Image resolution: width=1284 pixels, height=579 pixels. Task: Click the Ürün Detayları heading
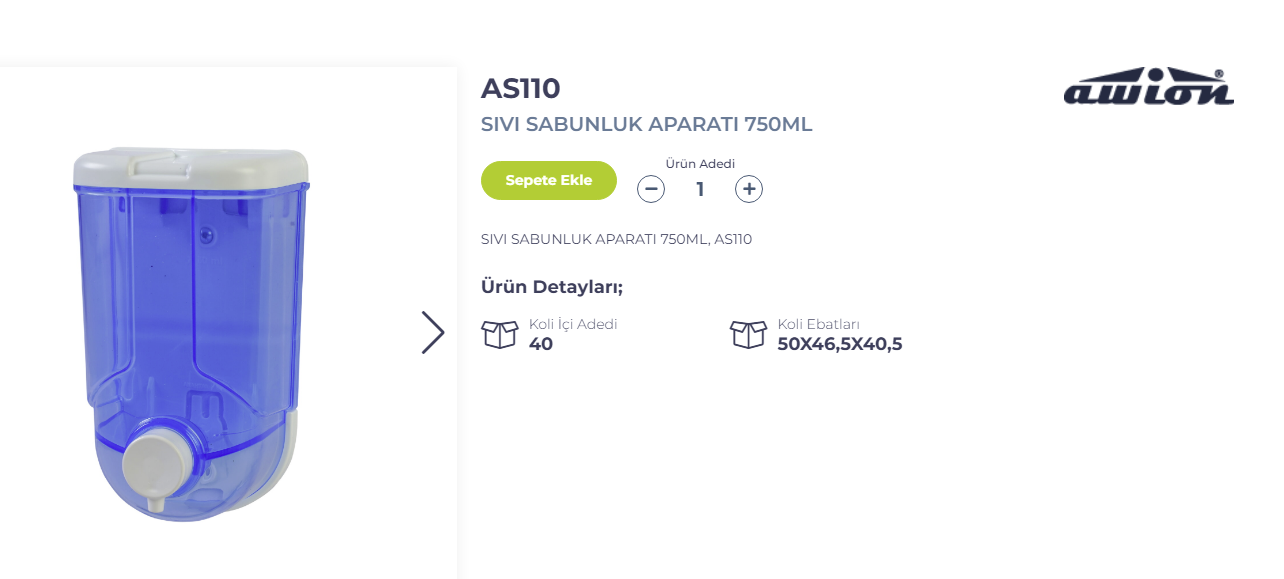552,288
